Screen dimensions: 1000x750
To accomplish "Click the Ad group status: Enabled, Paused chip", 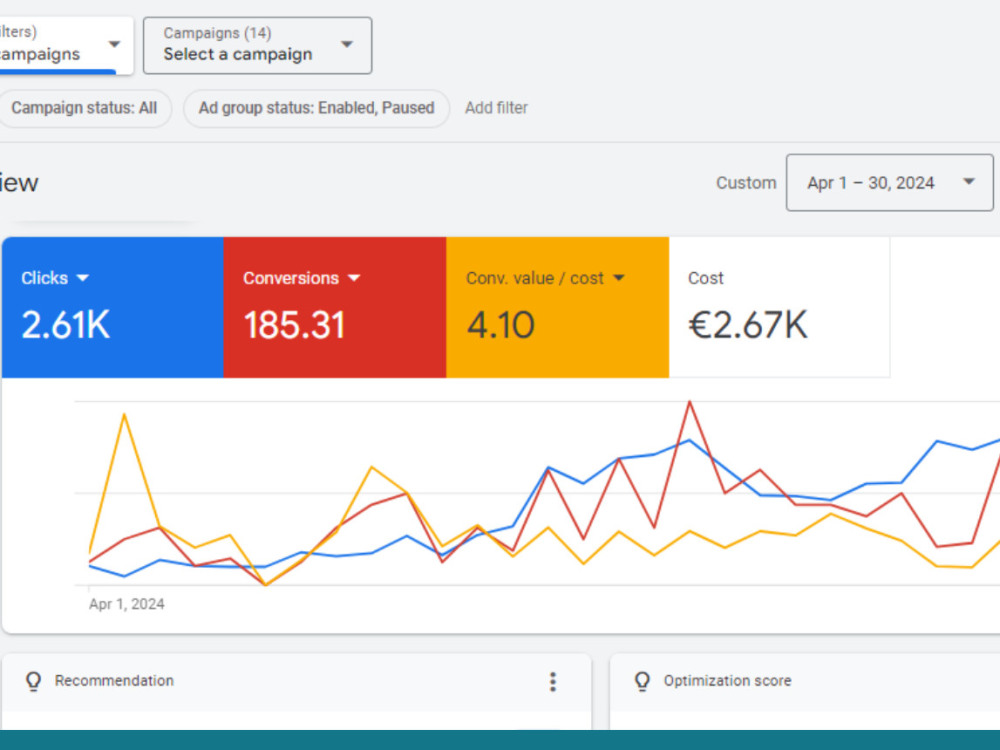I will pos(316,108).
